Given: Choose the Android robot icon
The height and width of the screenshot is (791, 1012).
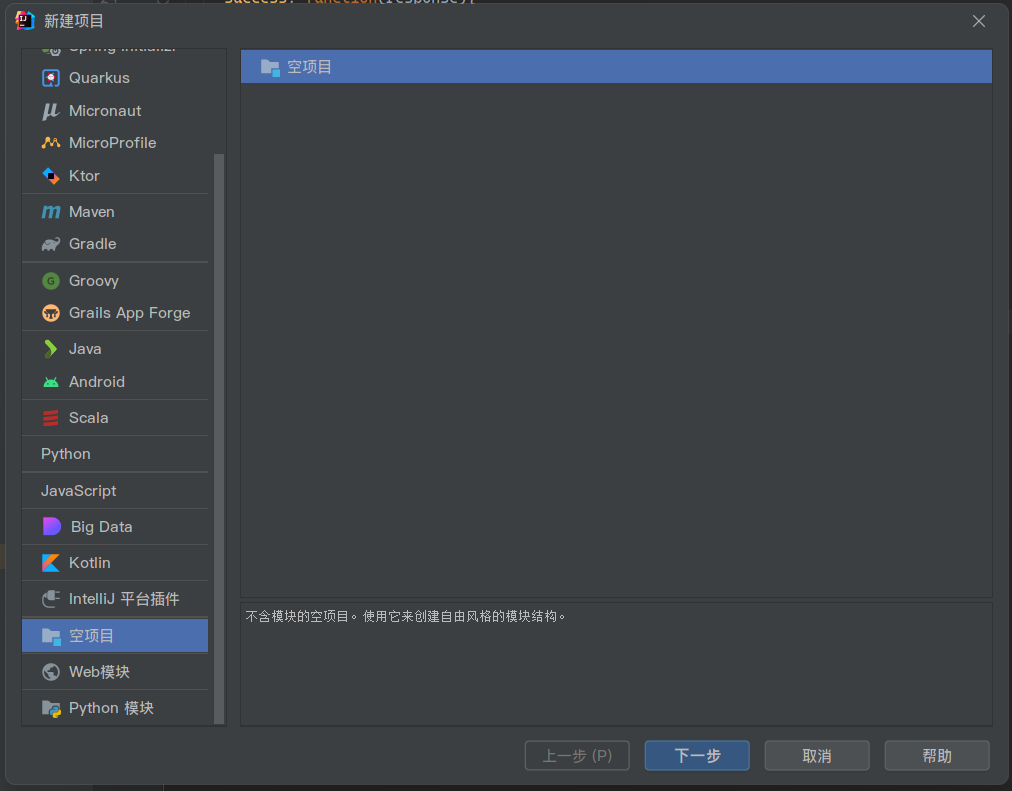Looking at the screenshot, I should coord(51,382).
